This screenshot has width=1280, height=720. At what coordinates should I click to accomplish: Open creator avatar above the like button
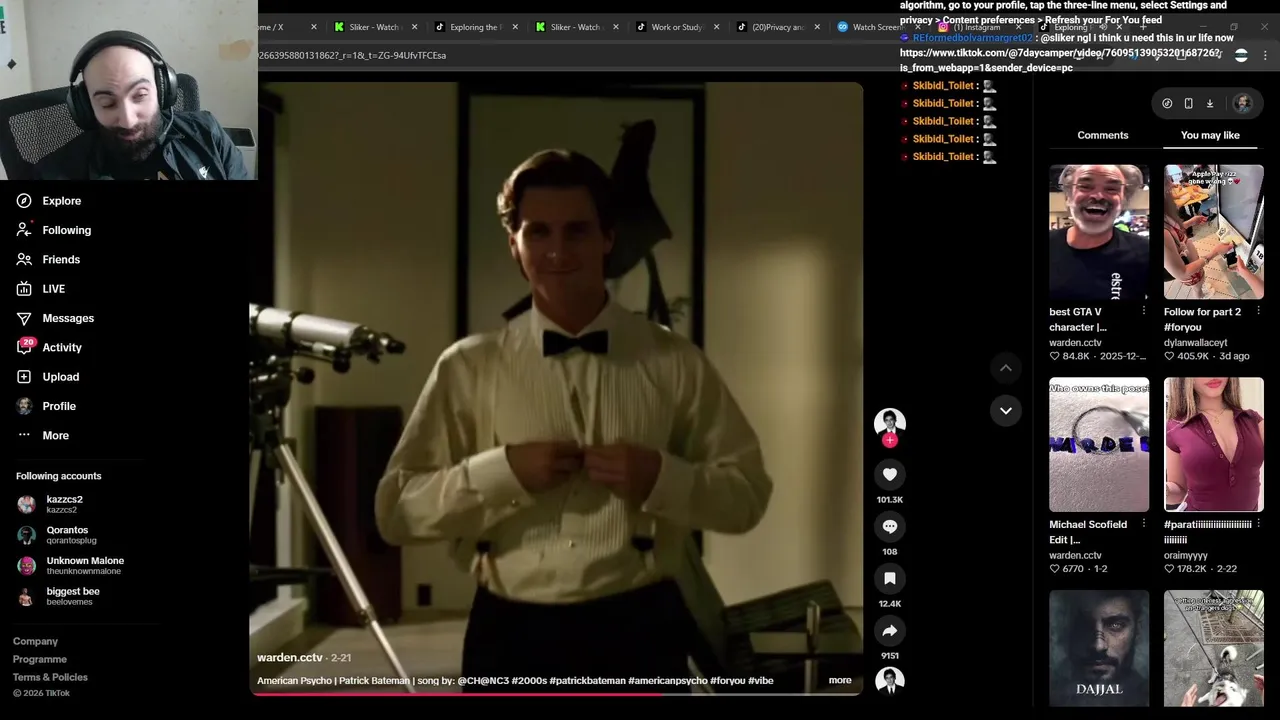890,422
